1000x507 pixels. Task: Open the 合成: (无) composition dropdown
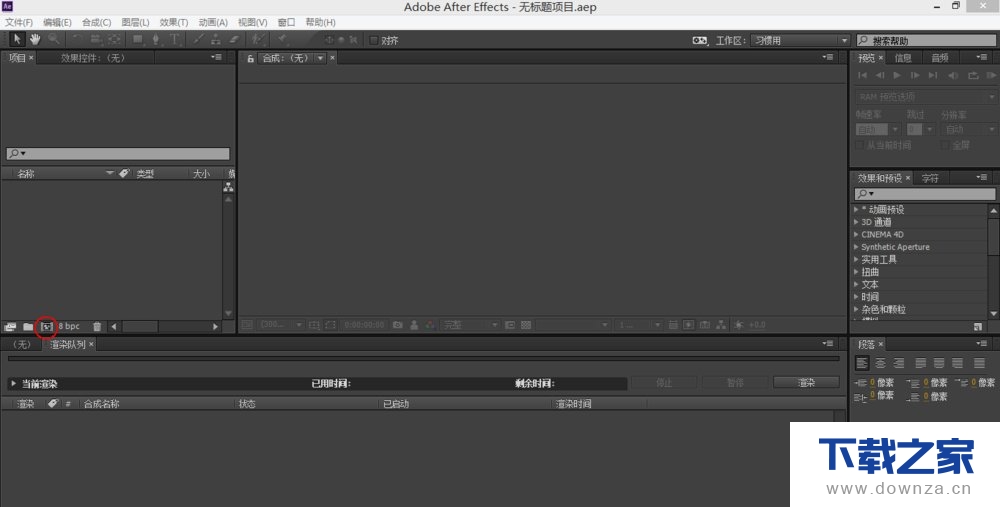click(320, 58)
